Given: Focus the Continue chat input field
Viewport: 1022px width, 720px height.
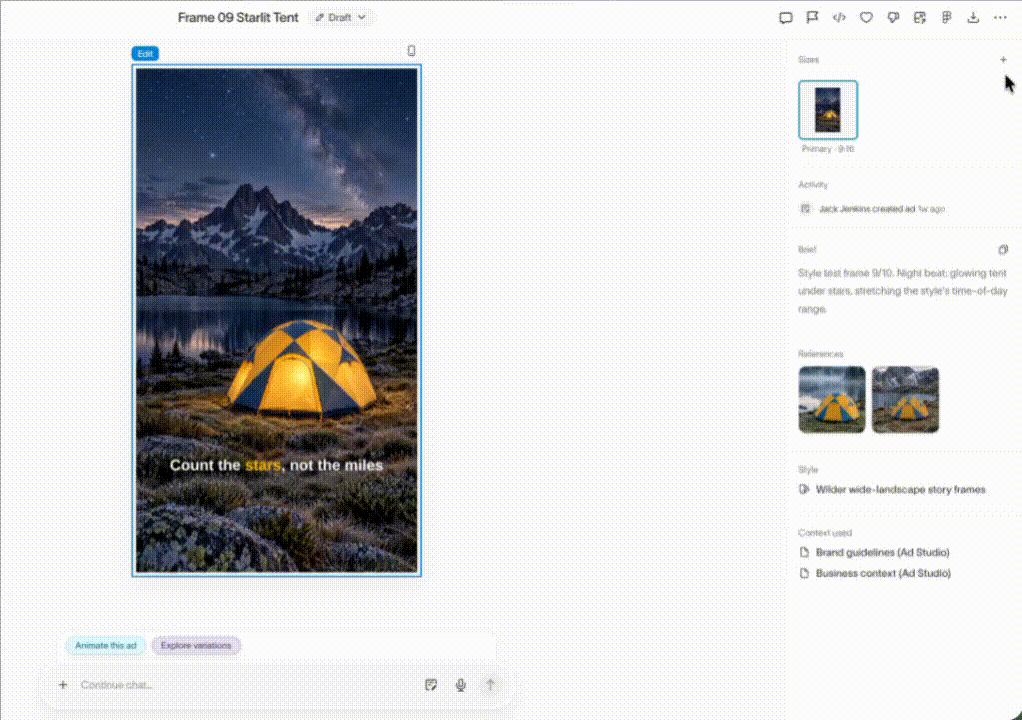Looking at the screenshot, I should [x=248, y=685].
